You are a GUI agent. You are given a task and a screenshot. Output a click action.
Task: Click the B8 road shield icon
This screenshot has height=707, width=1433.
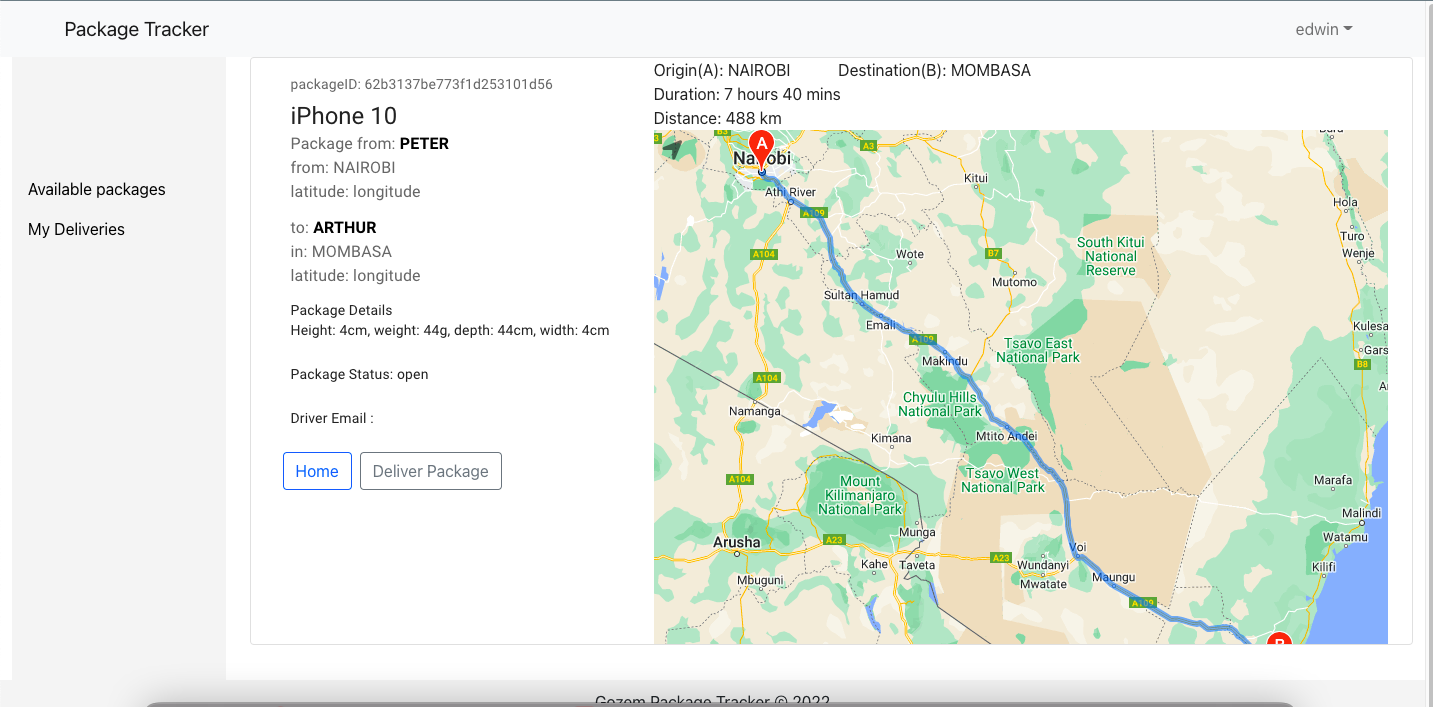(x=1361, y=364)
